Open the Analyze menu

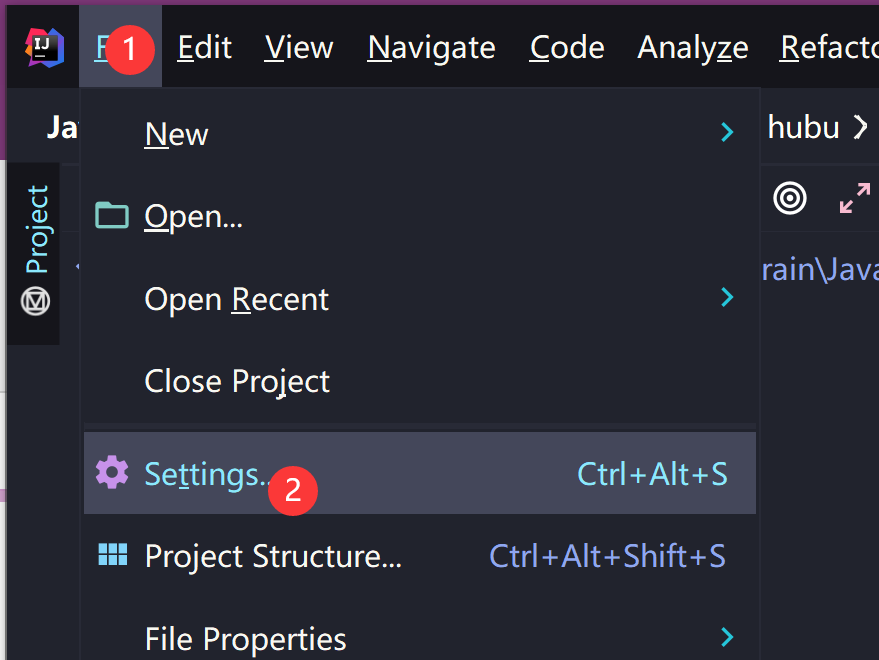click(x=692, y=48)
